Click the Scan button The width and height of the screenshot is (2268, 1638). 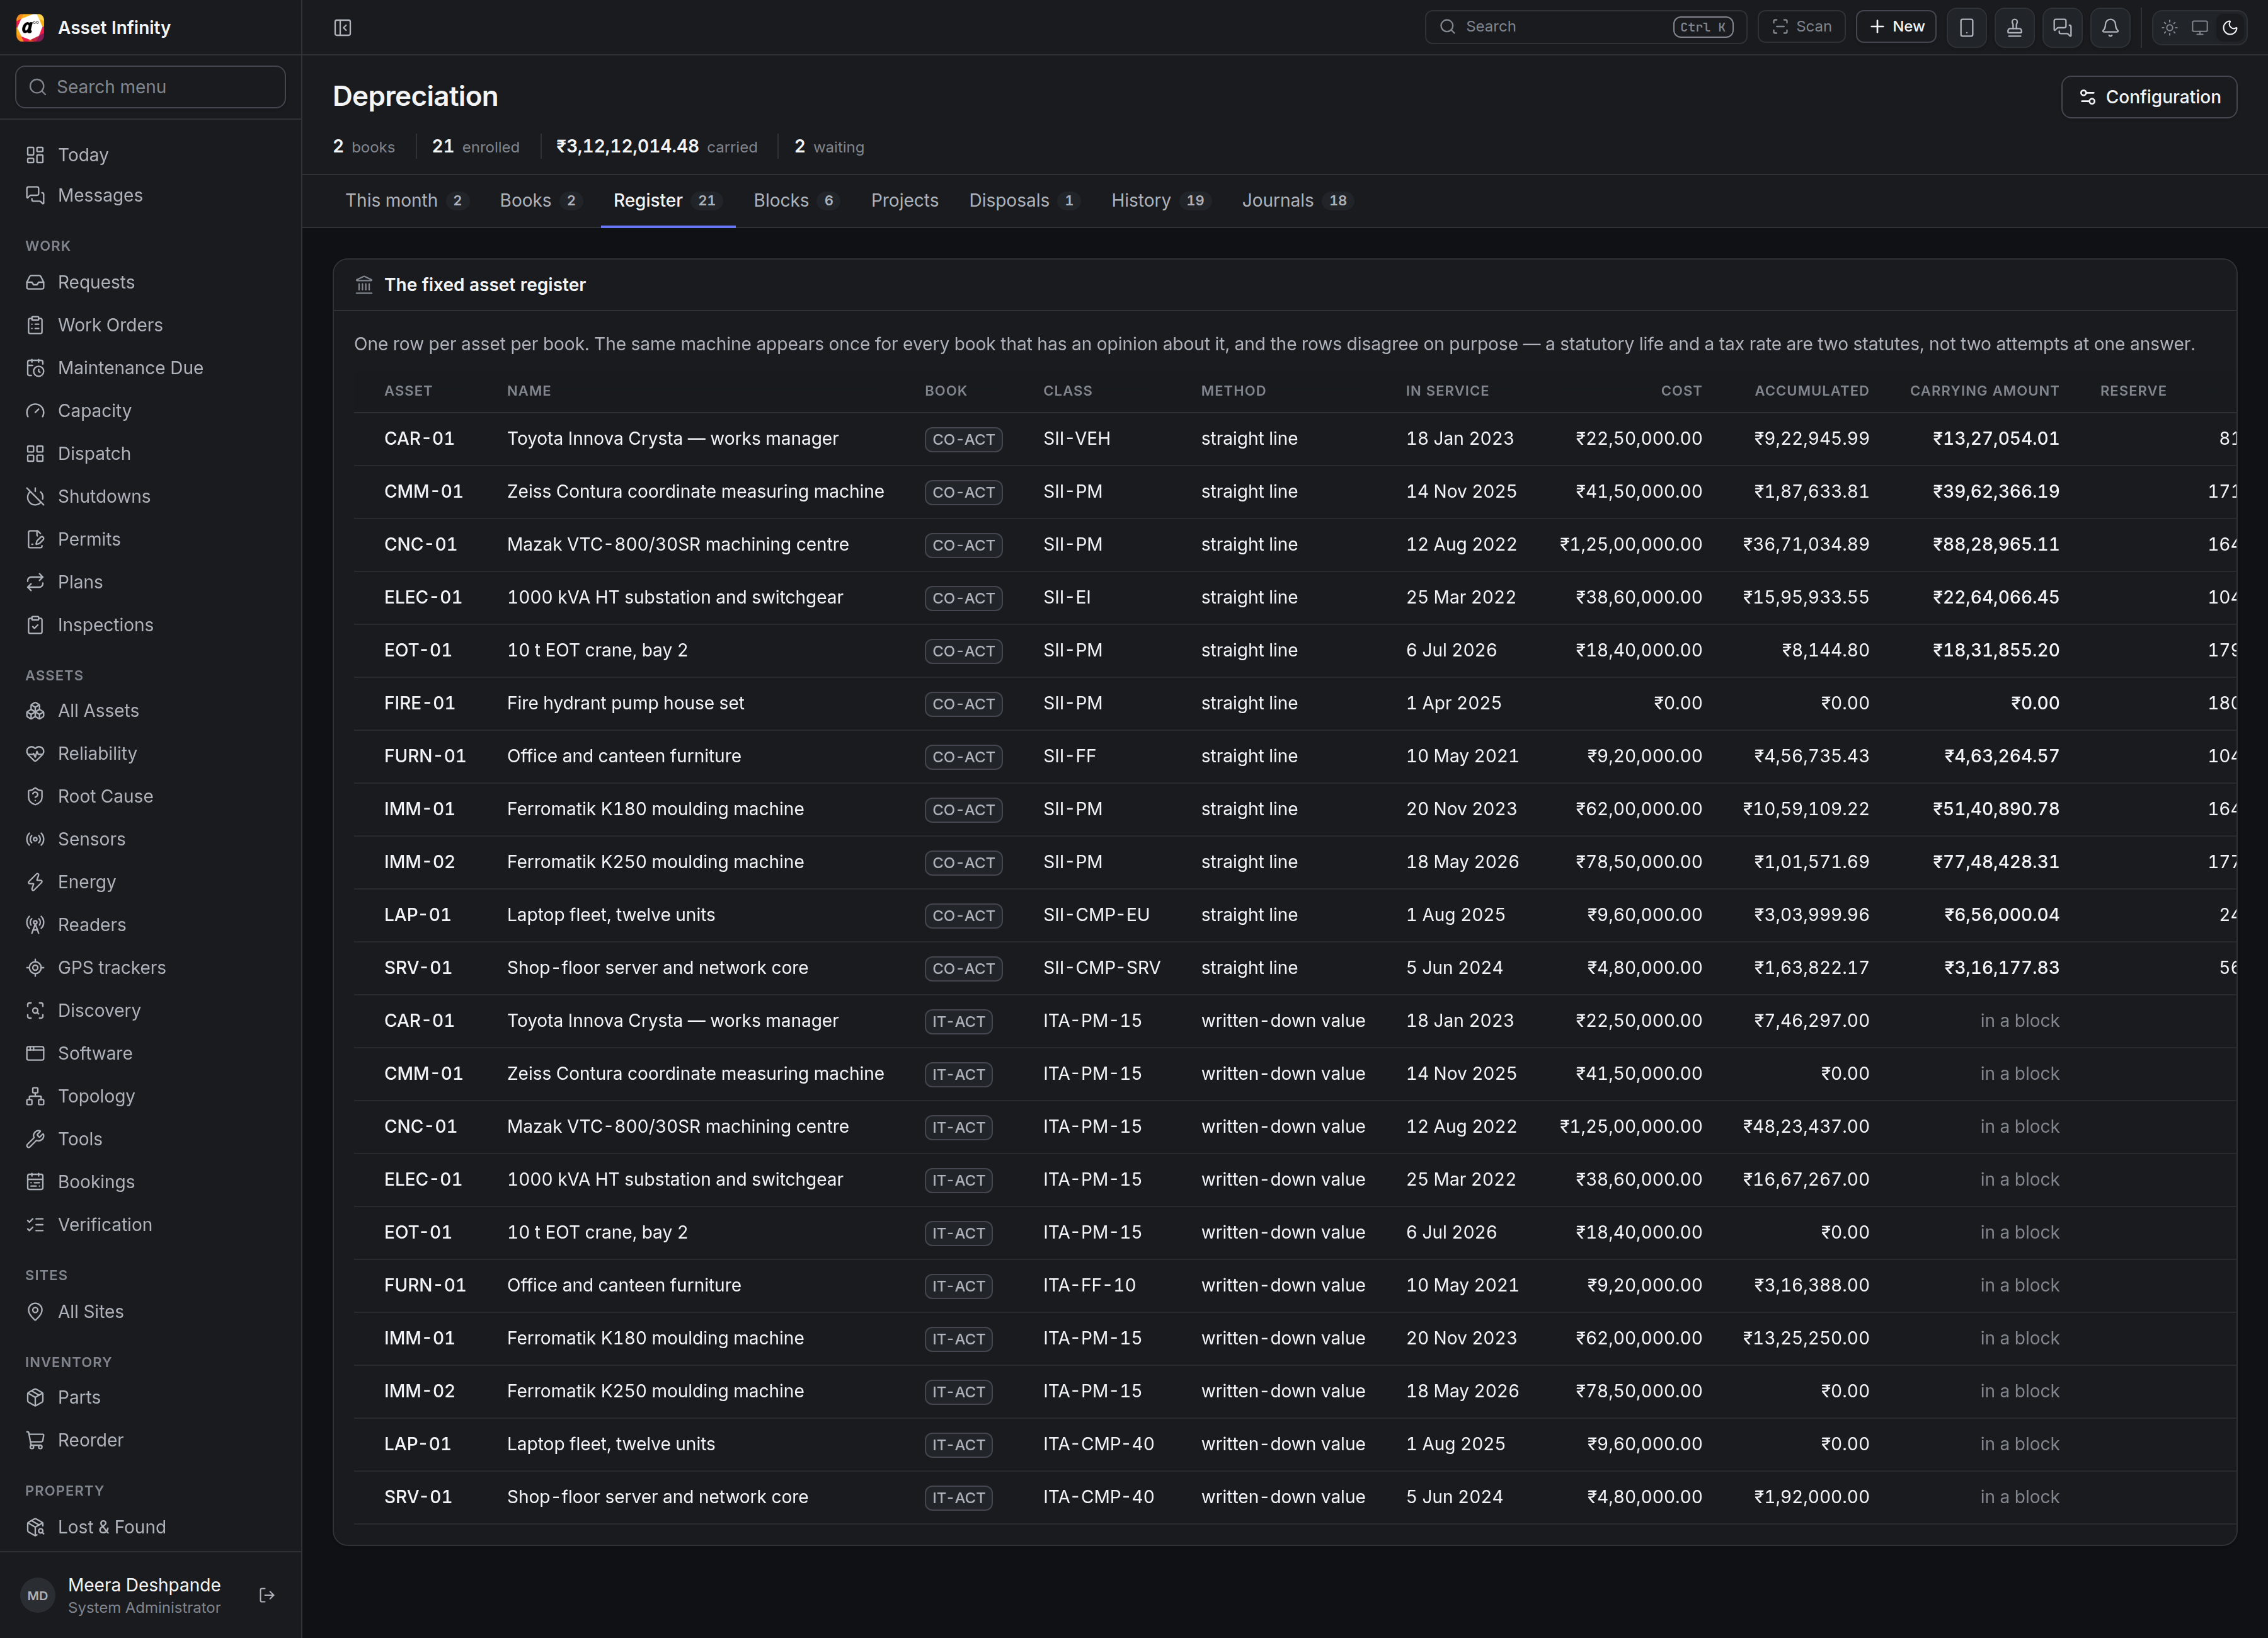(1801, 27)
